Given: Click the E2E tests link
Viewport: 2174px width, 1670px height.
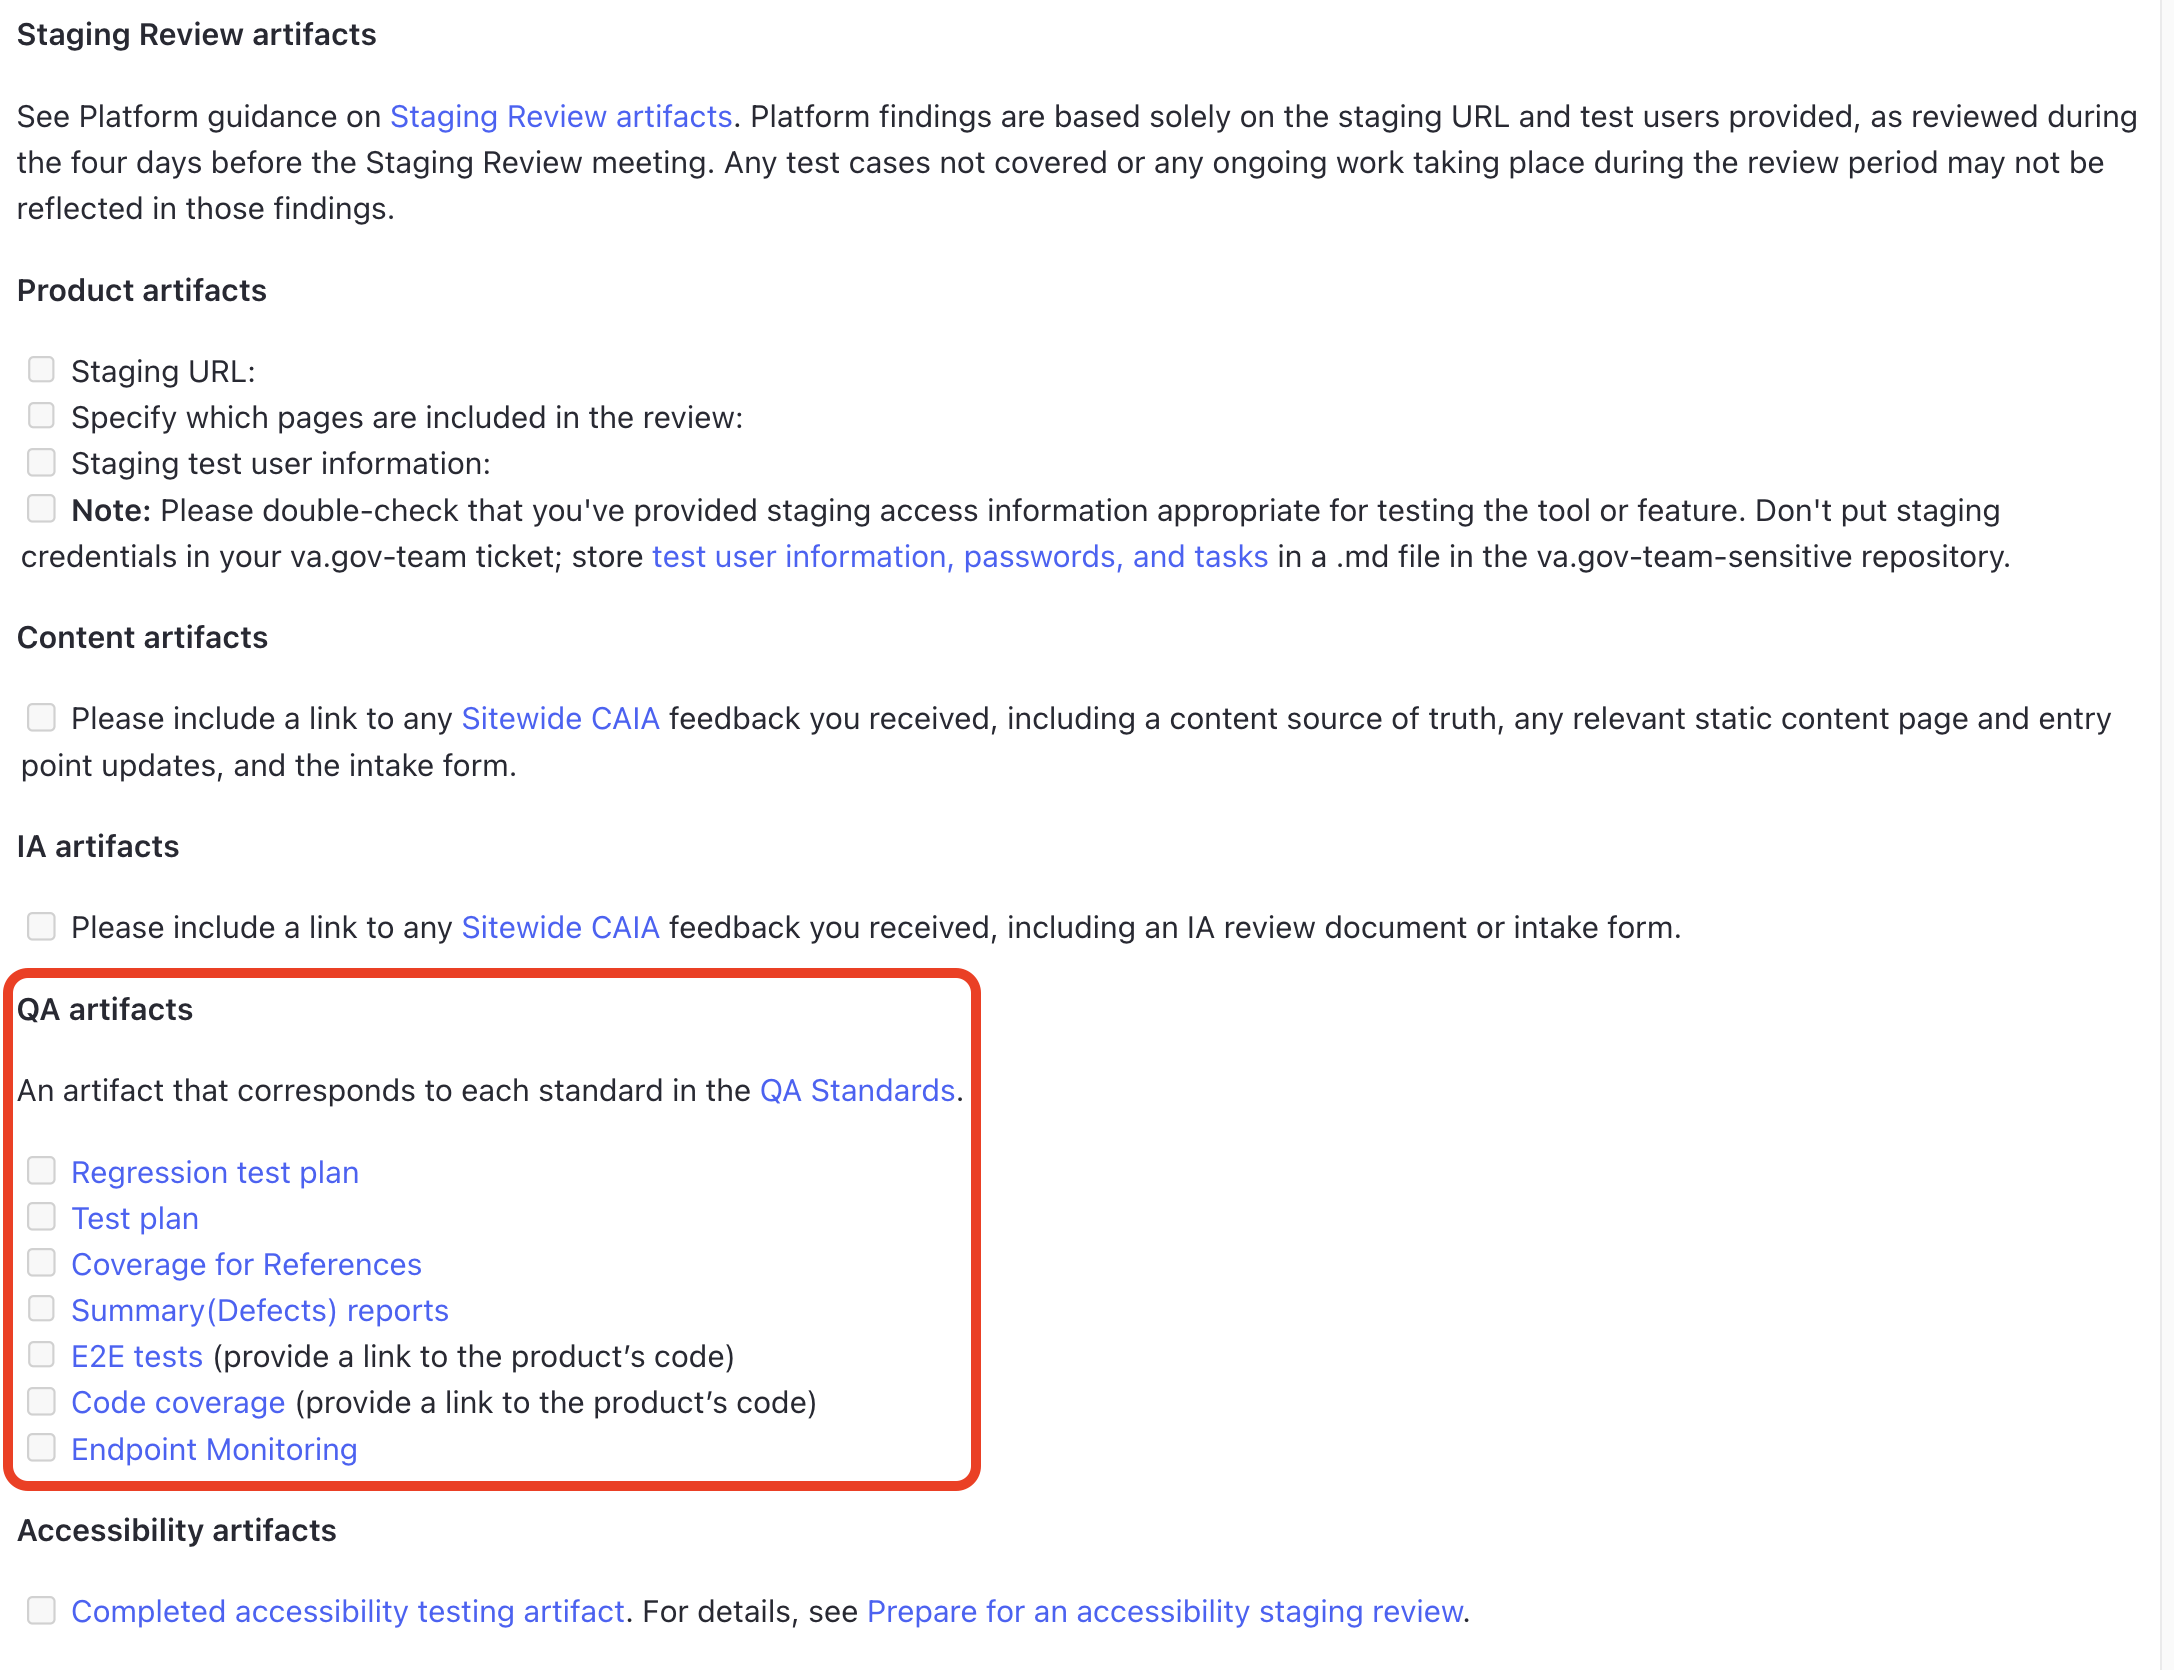Looking at the screenshot, I should (x=137, y=1356).
